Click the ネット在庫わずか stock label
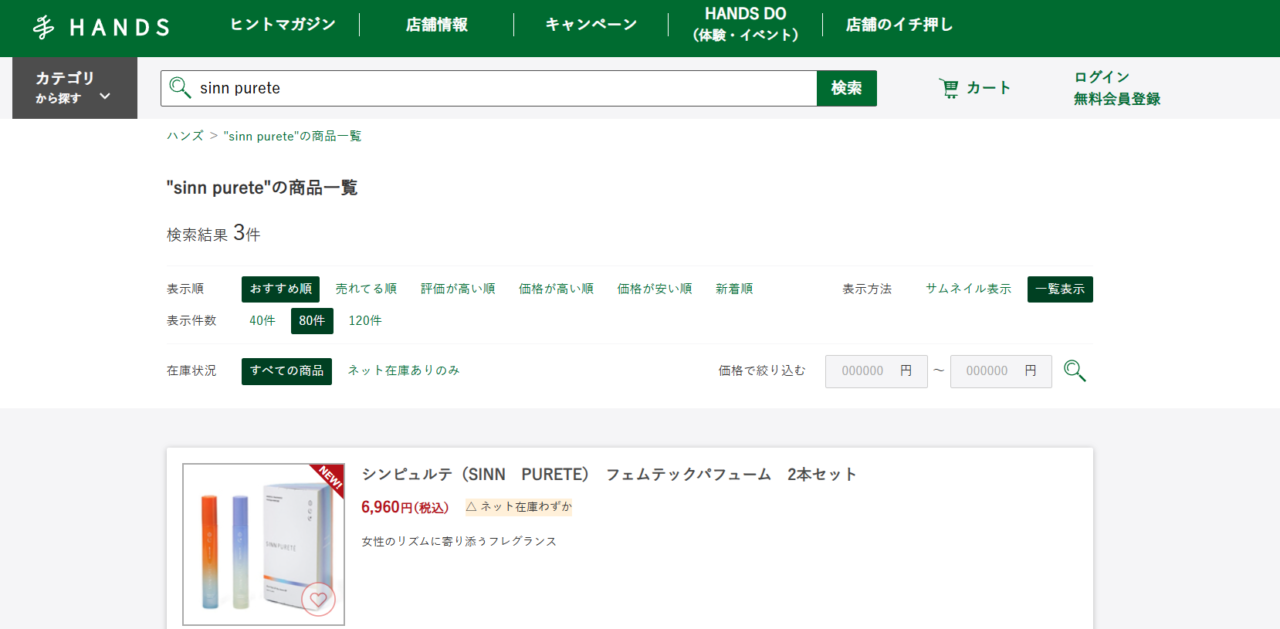This screenshot has height=629, width=1280. (x=518, y=507)
